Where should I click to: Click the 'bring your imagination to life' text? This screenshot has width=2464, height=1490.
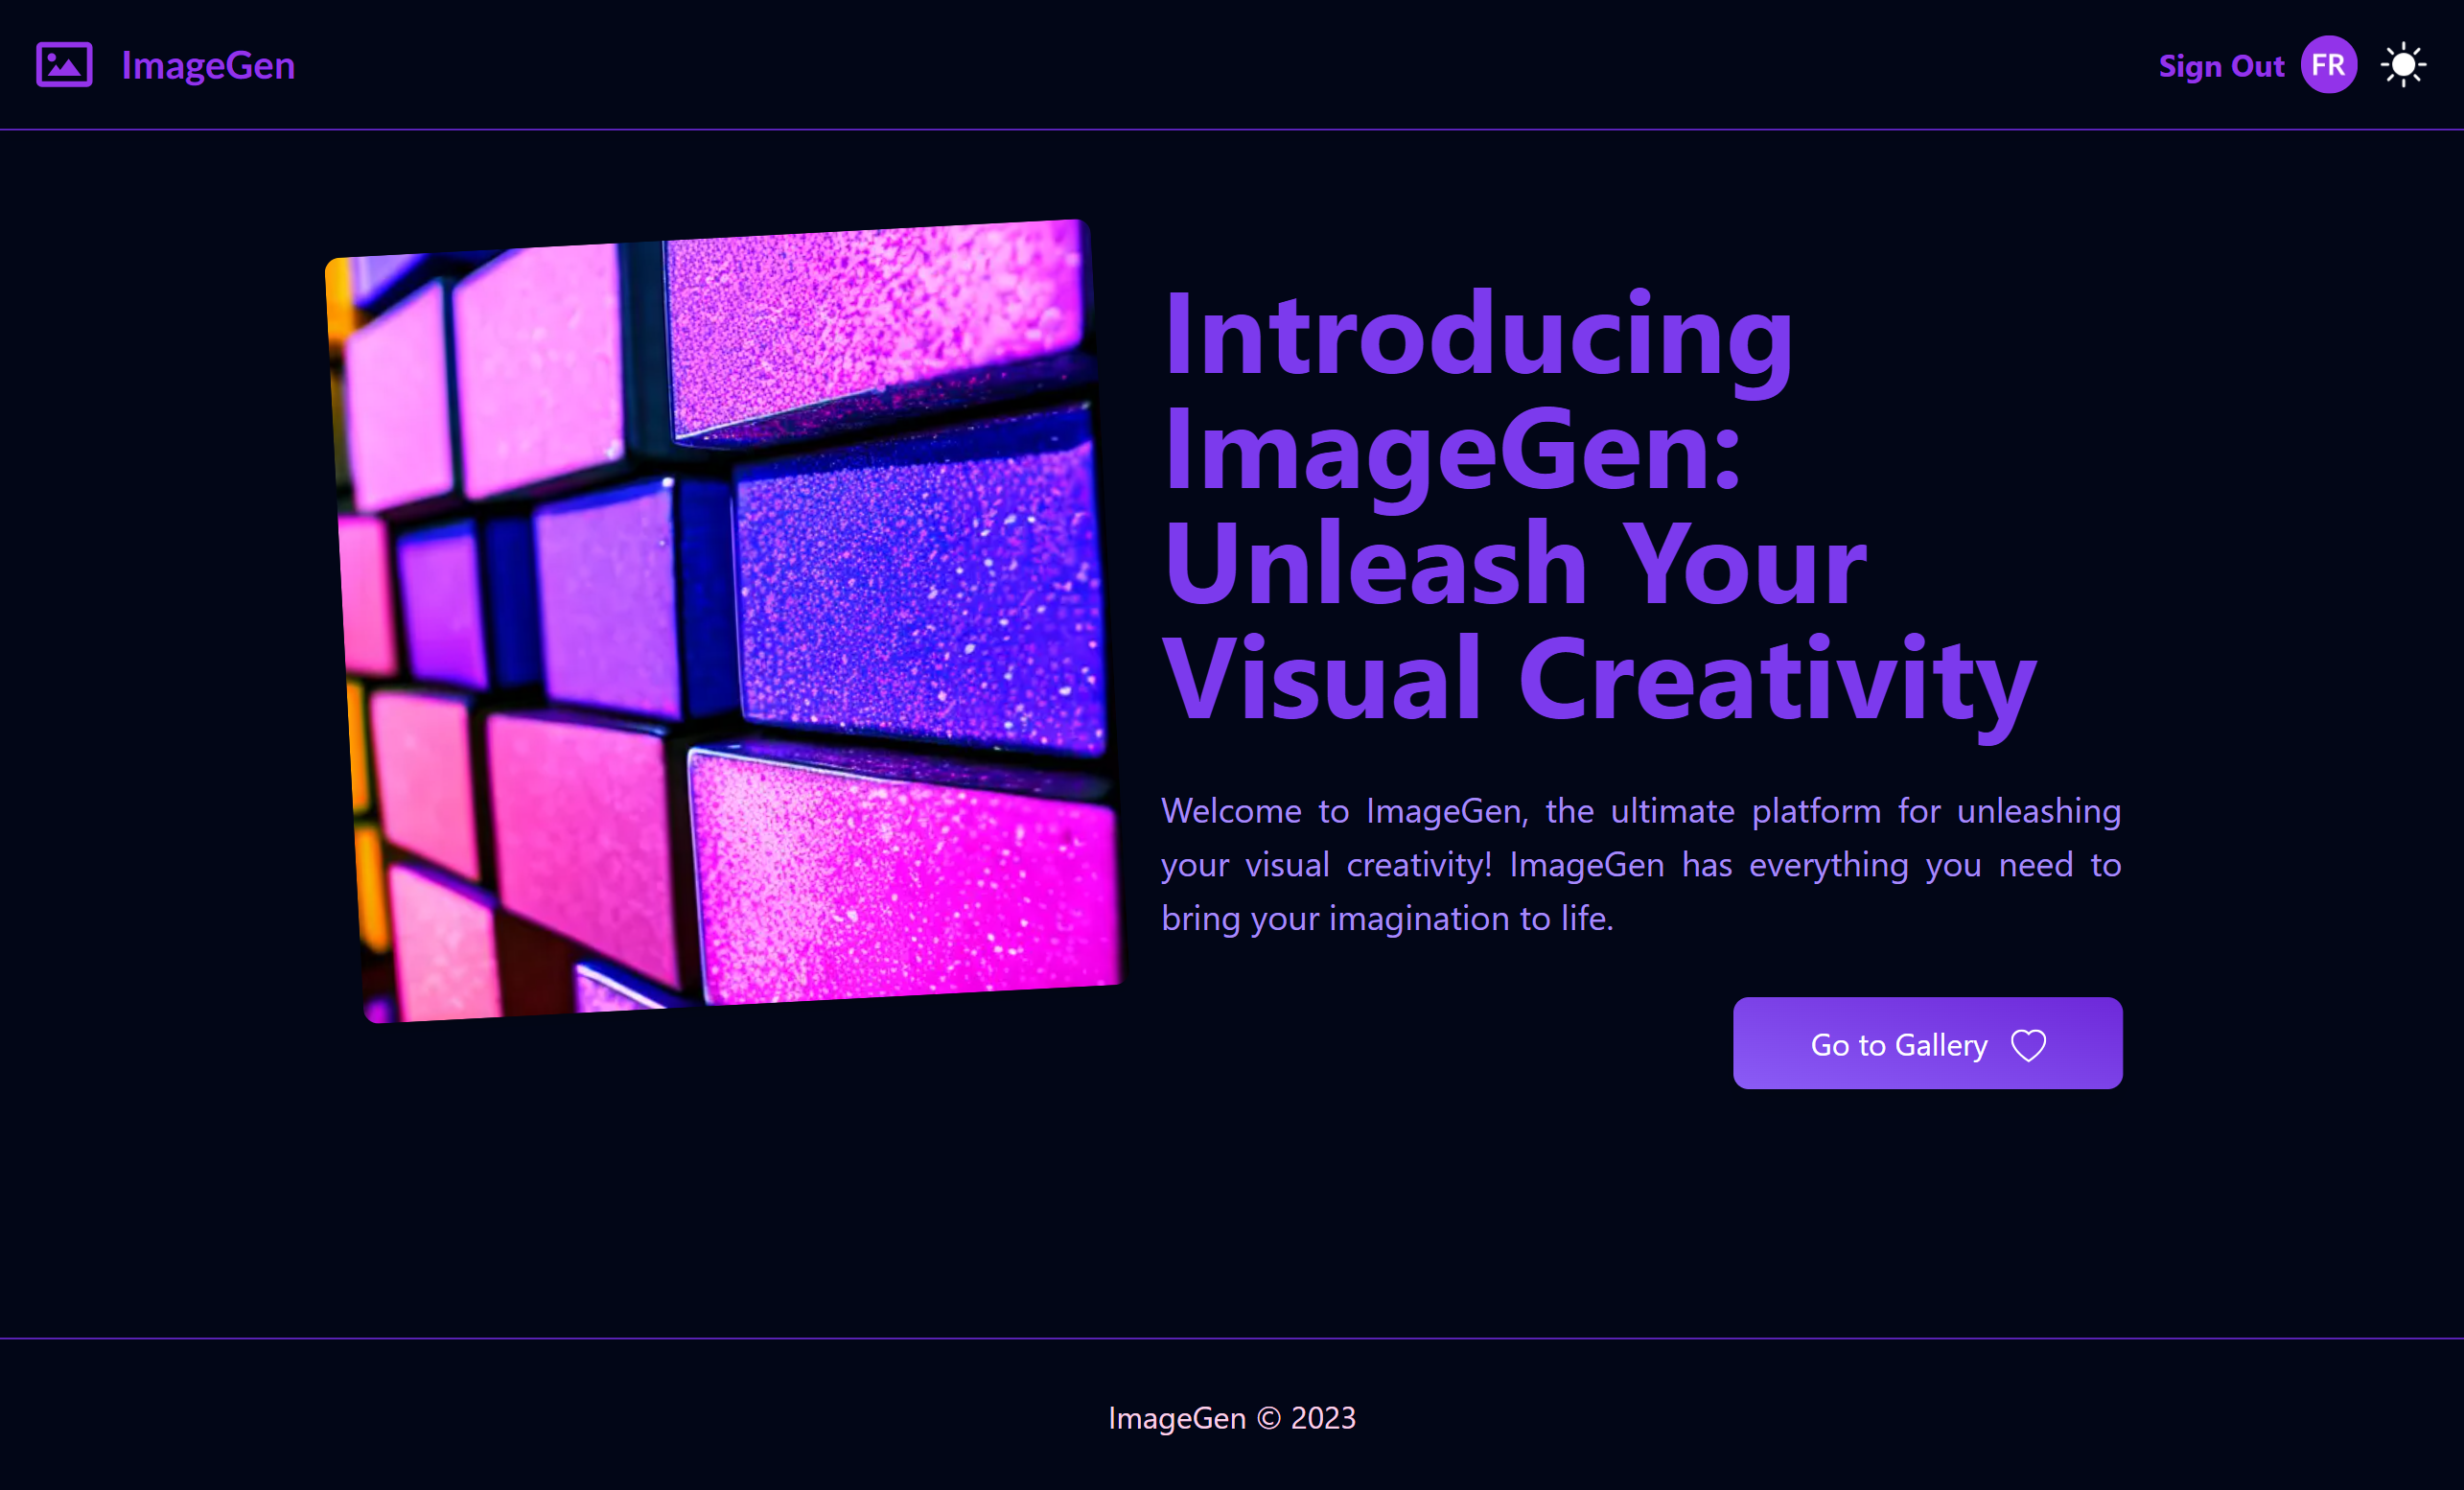1386,918
